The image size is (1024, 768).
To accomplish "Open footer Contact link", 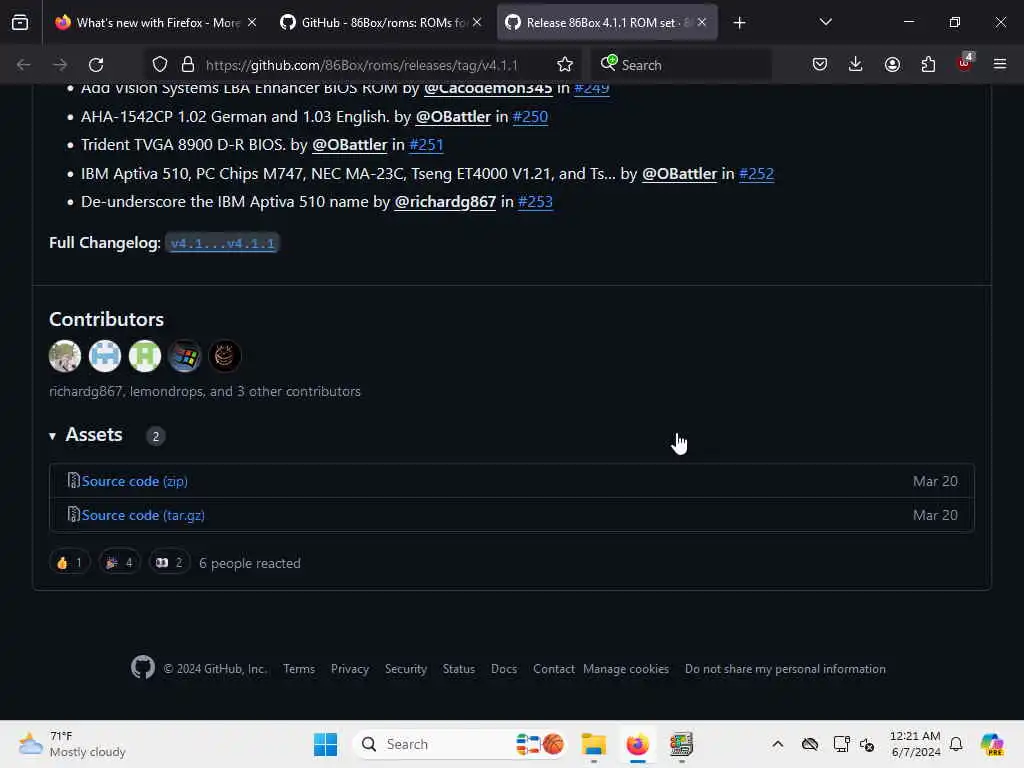I will (x=554, y=669).
